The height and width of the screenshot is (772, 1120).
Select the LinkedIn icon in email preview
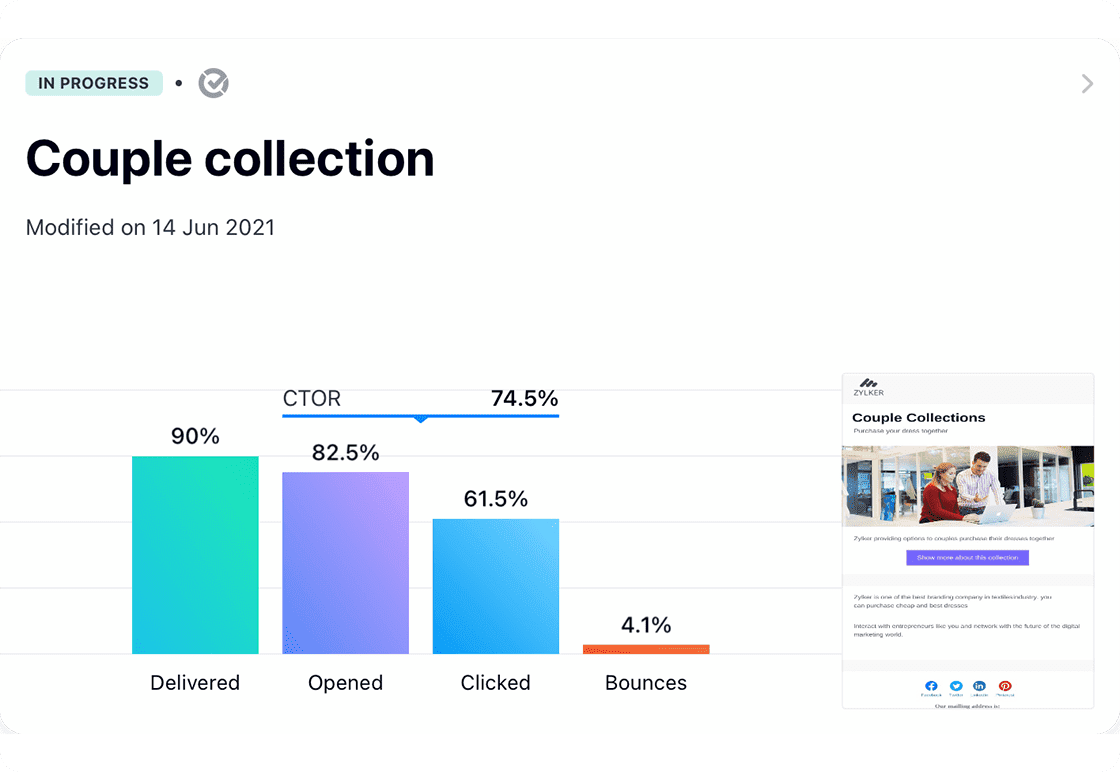pos(979,686)
